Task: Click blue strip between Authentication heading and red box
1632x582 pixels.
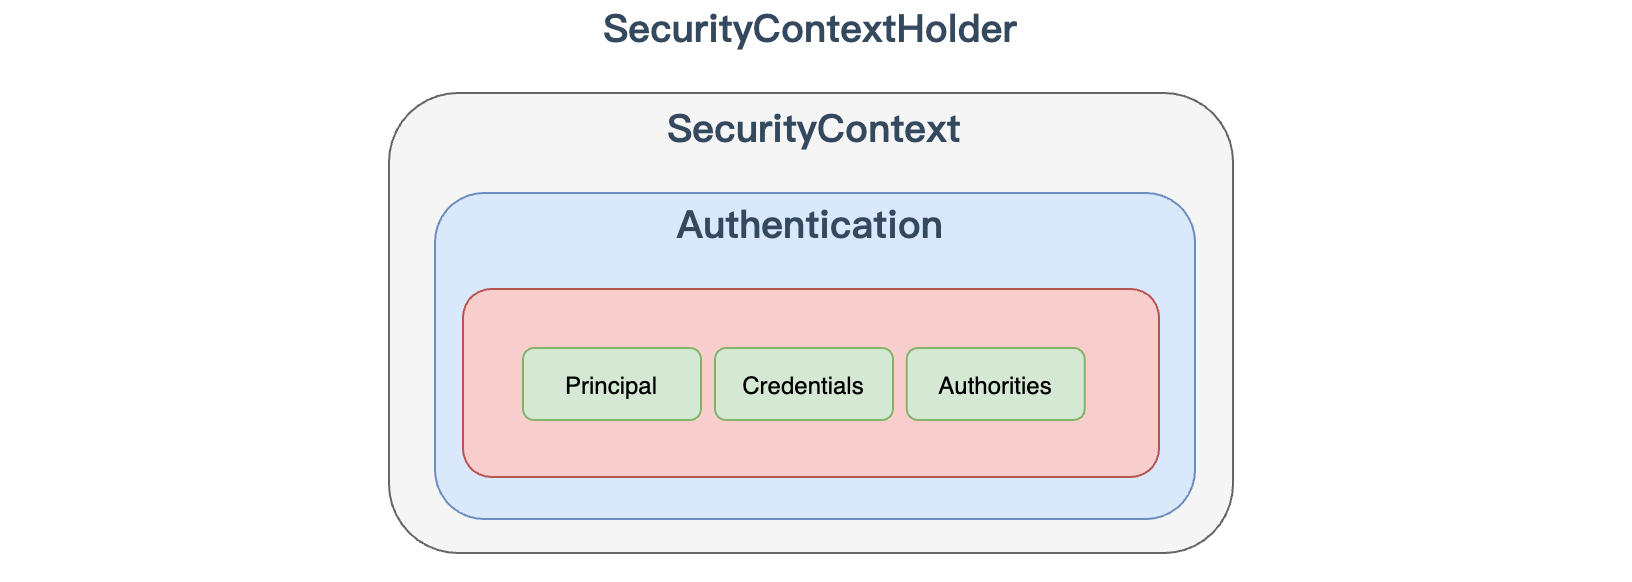Action: 810,268
